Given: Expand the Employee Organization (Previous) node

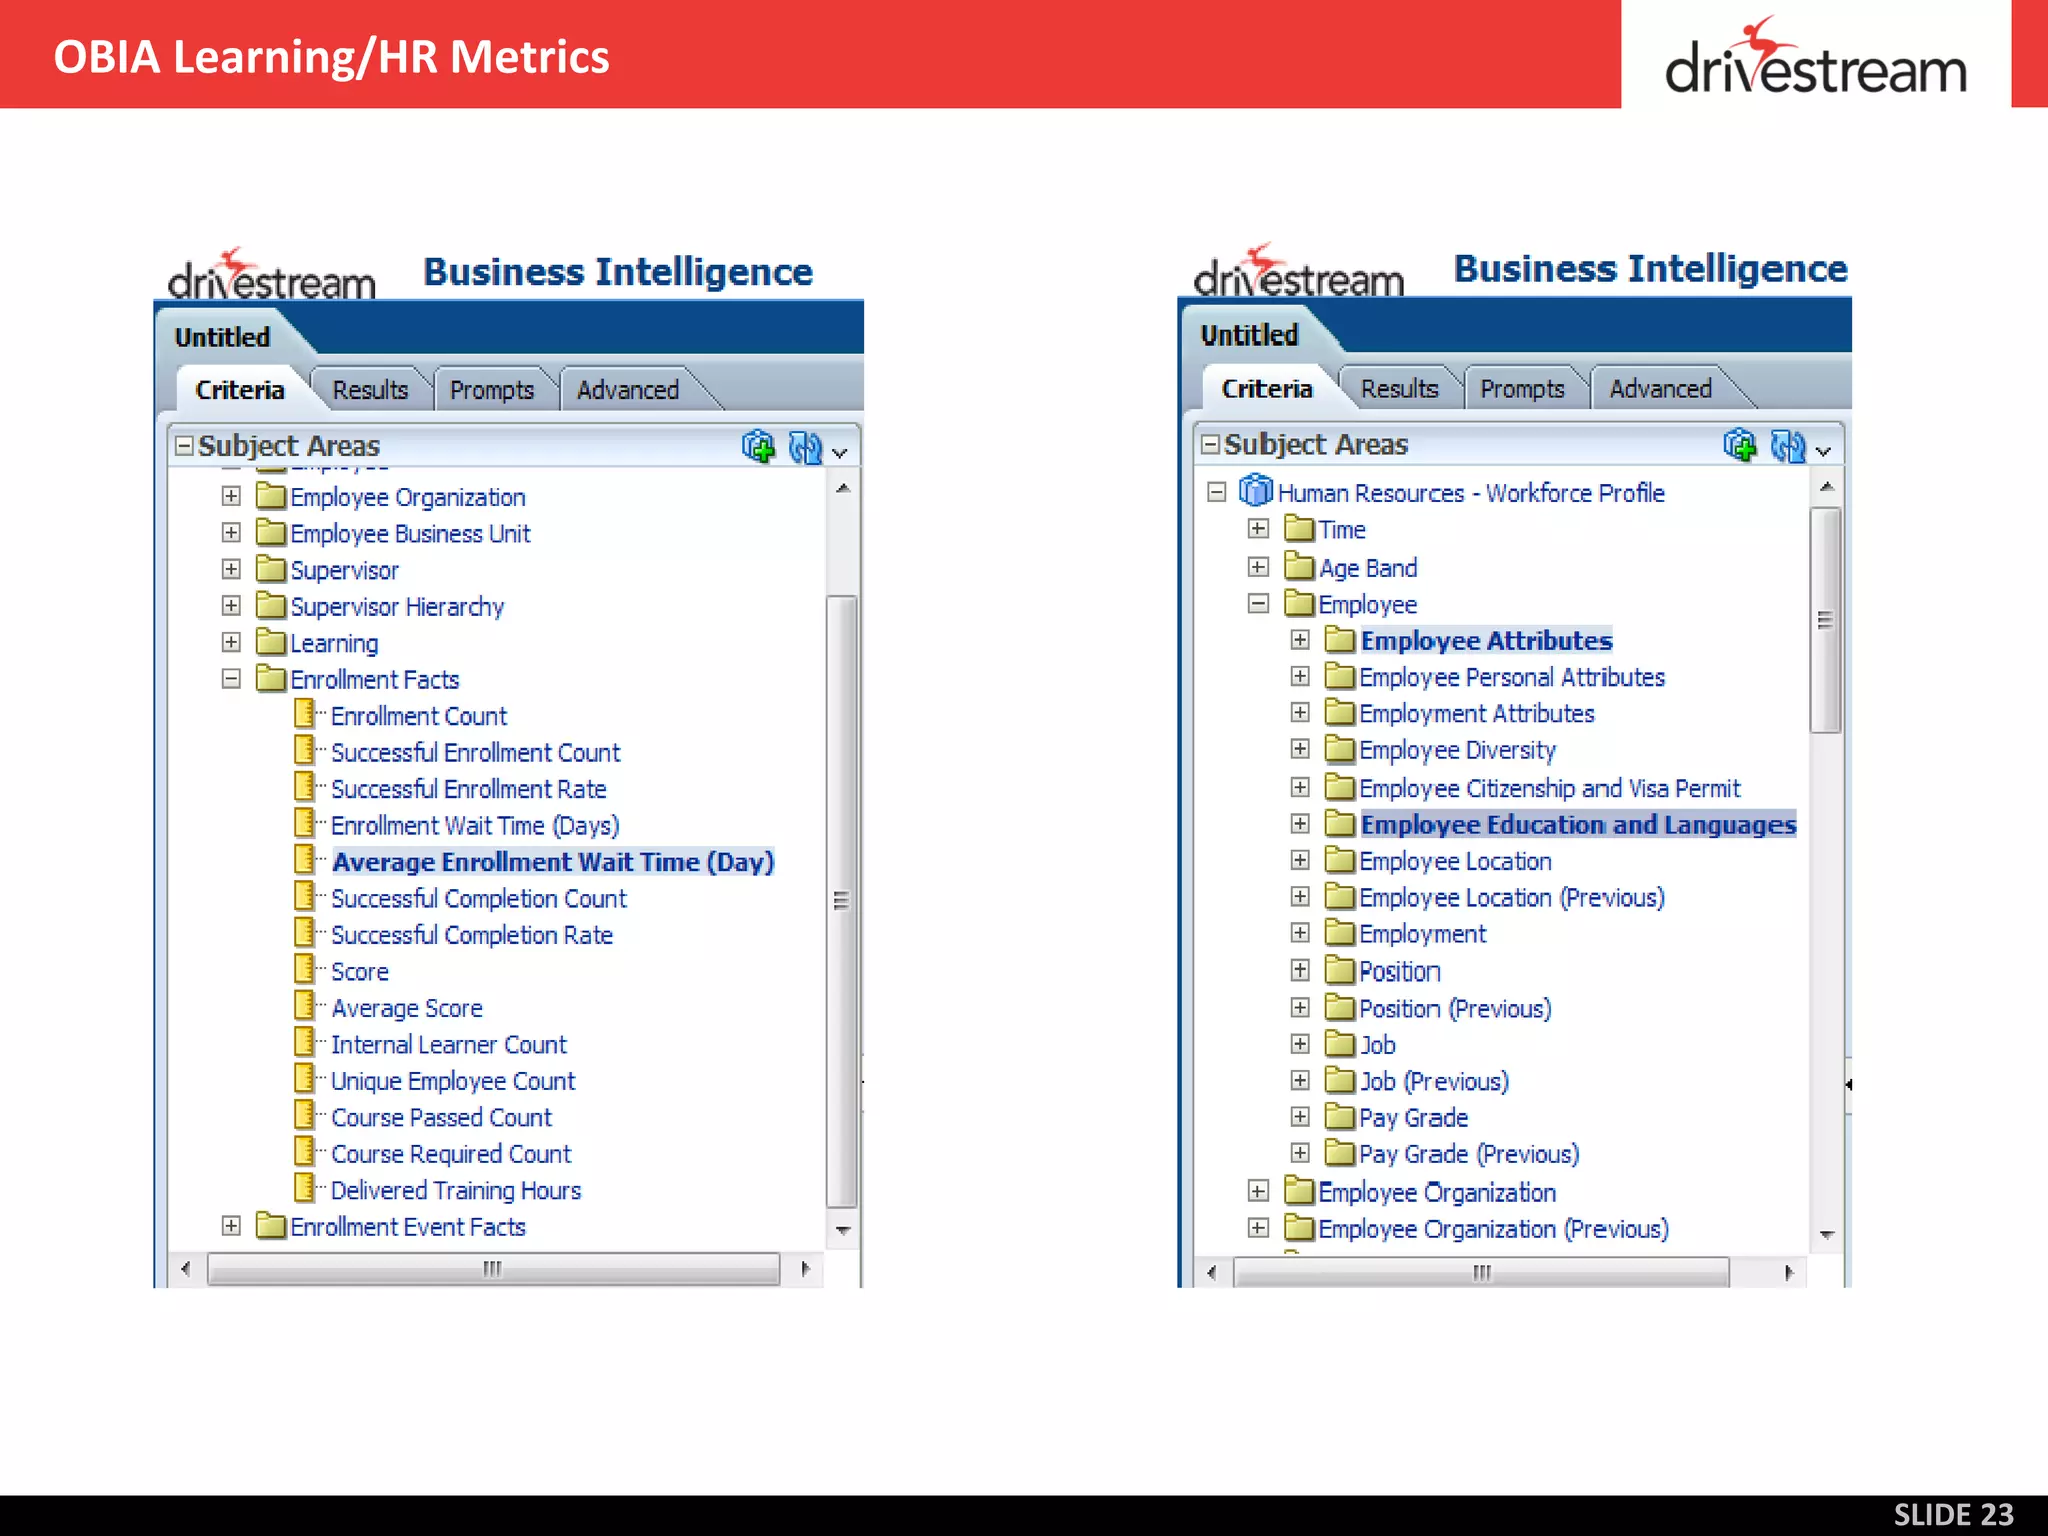Looking at the screenshot, I should click(1259, 1227).
